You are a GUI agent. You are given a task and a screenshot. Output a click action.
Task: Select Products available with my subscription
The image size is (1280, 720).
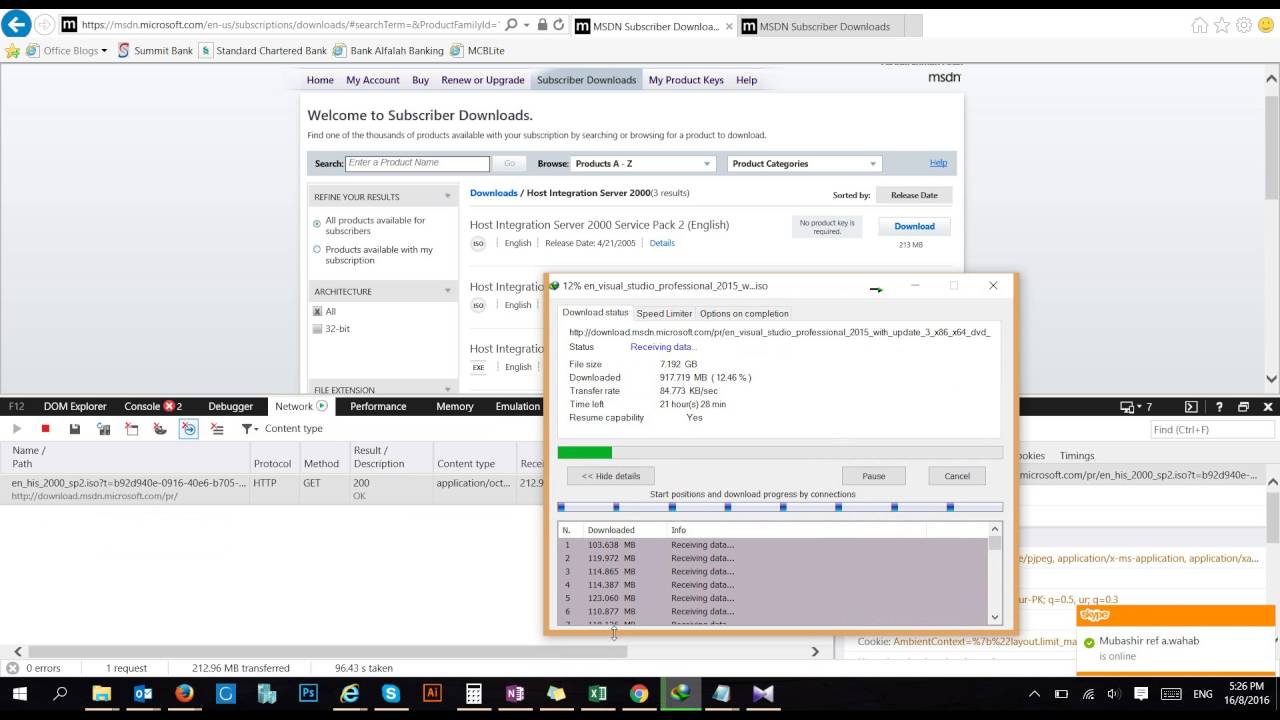pyautogui.click(x=317, y=250)
